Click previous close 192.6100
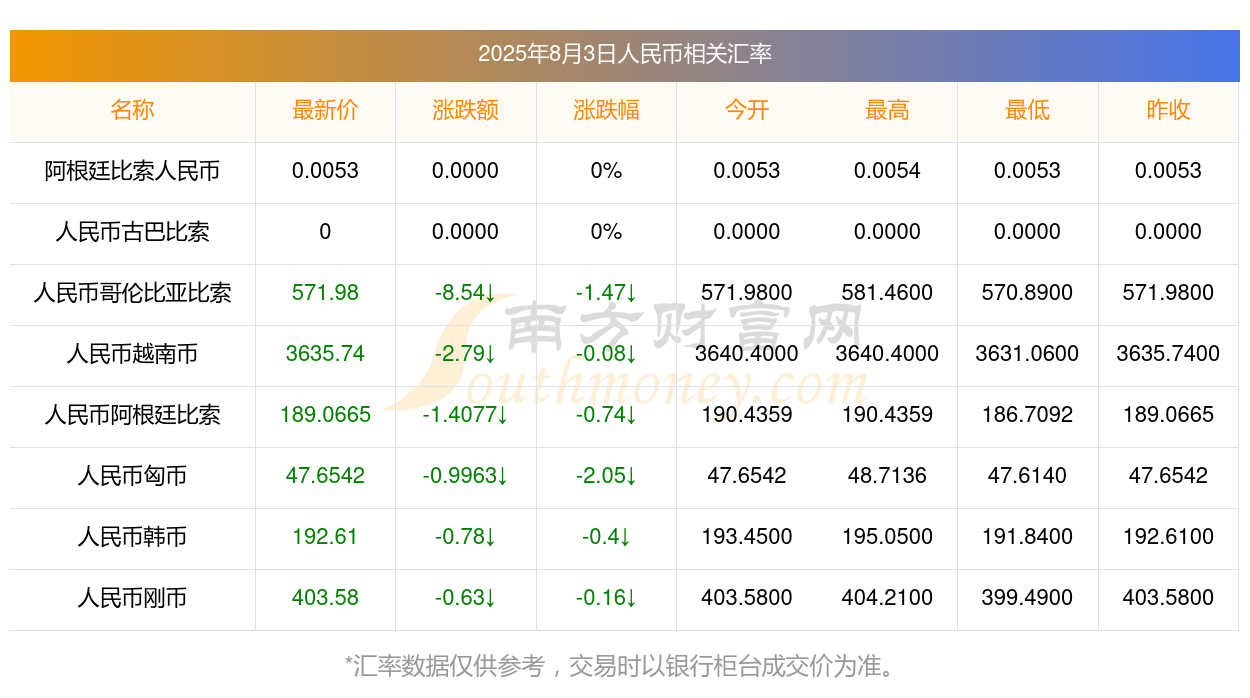Screen dimensions: 1250x698 [x=1168, y=537]
